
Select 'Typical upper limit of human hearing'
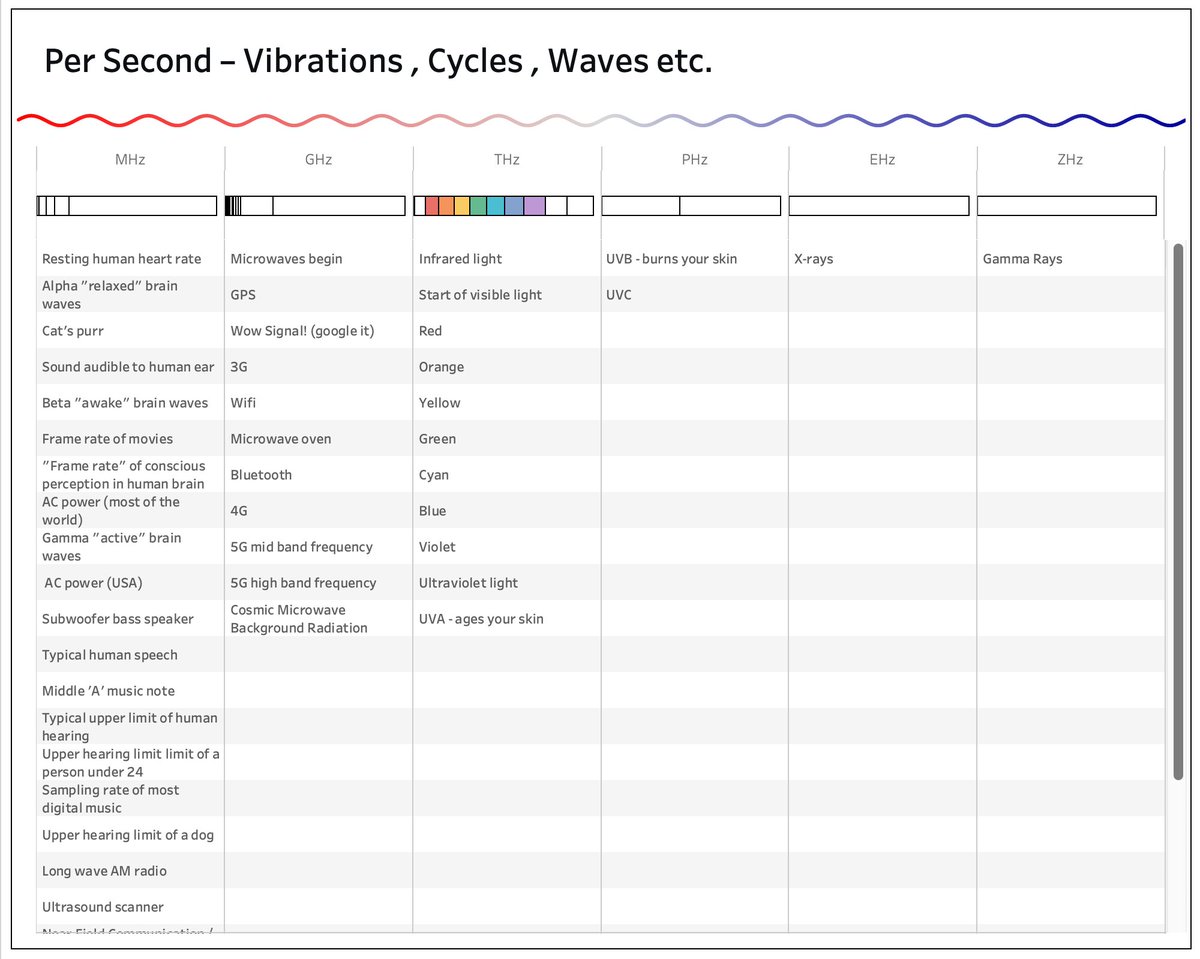pos(130,727)
